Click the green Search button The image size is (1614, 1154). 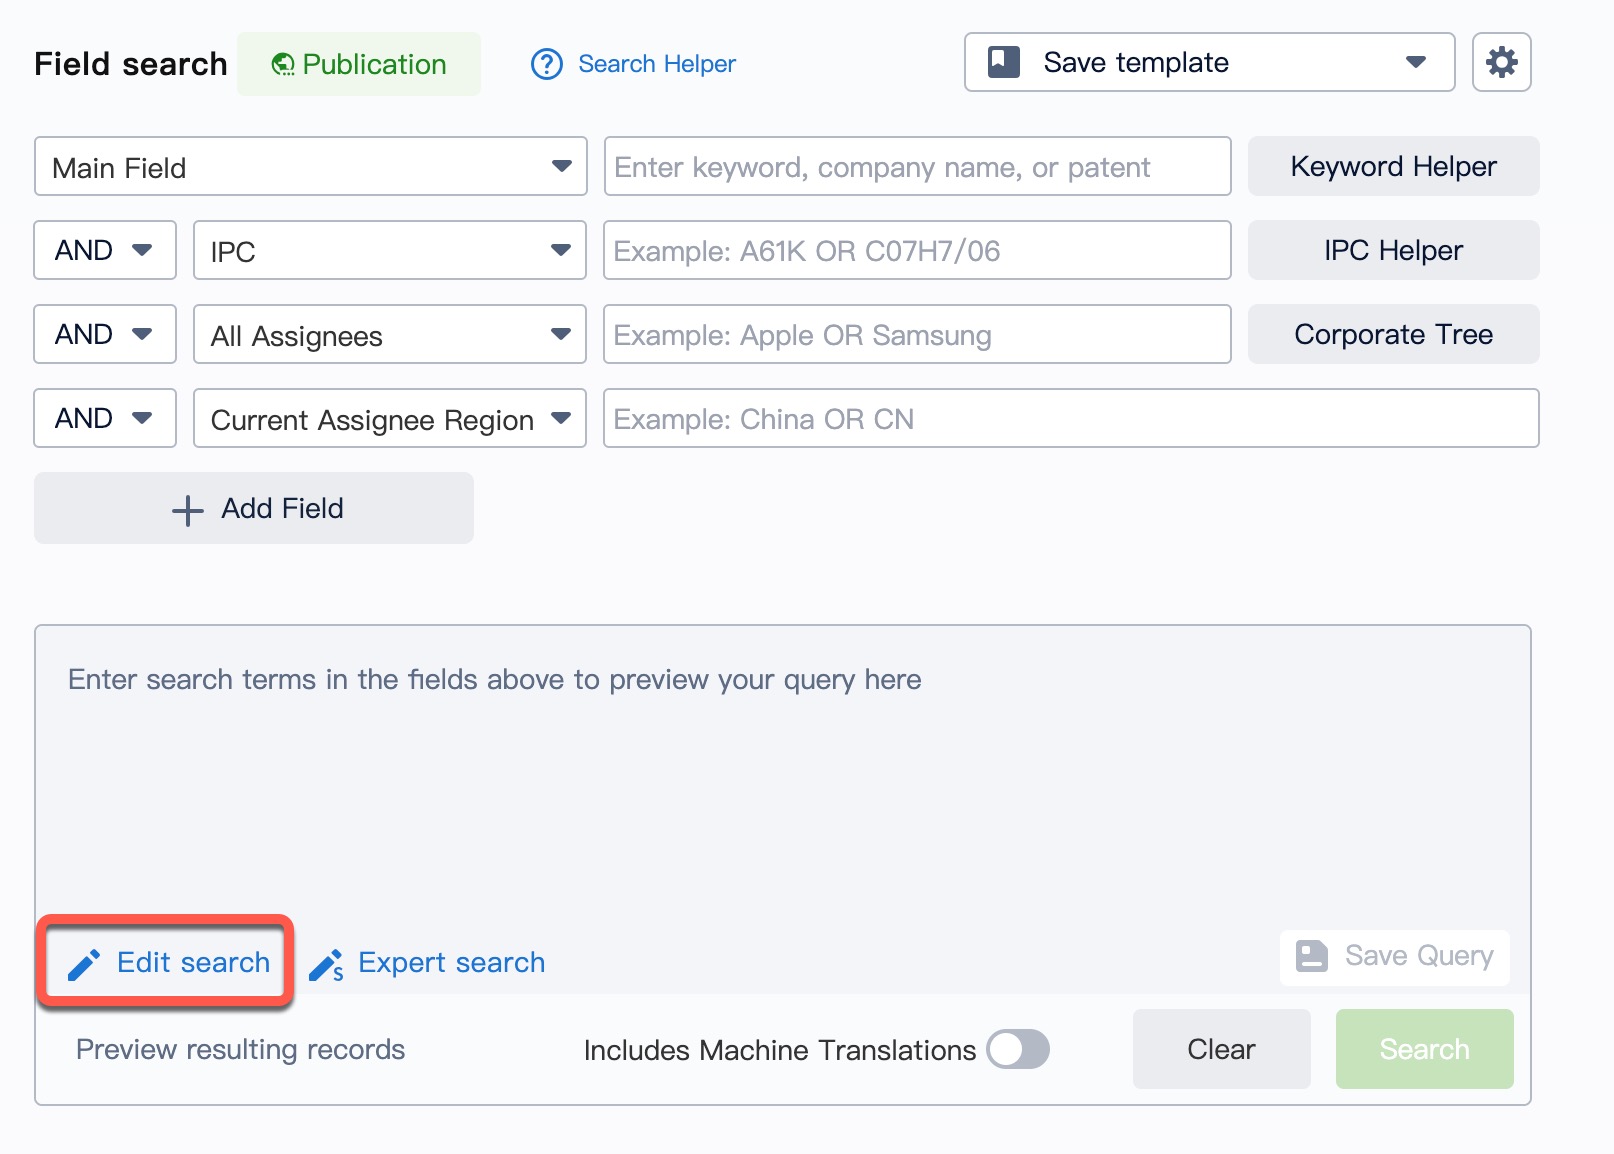1424,1049
